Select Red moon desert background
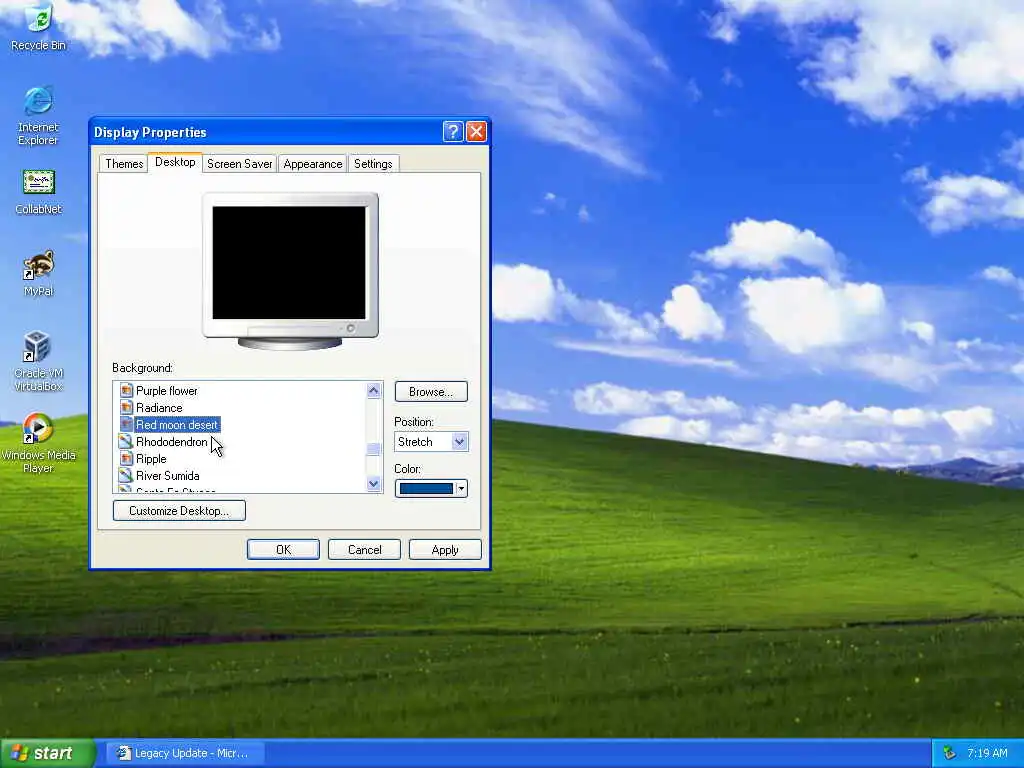Screen dimensions: 1024x768 pyautogui.click(x=177, y=424)
